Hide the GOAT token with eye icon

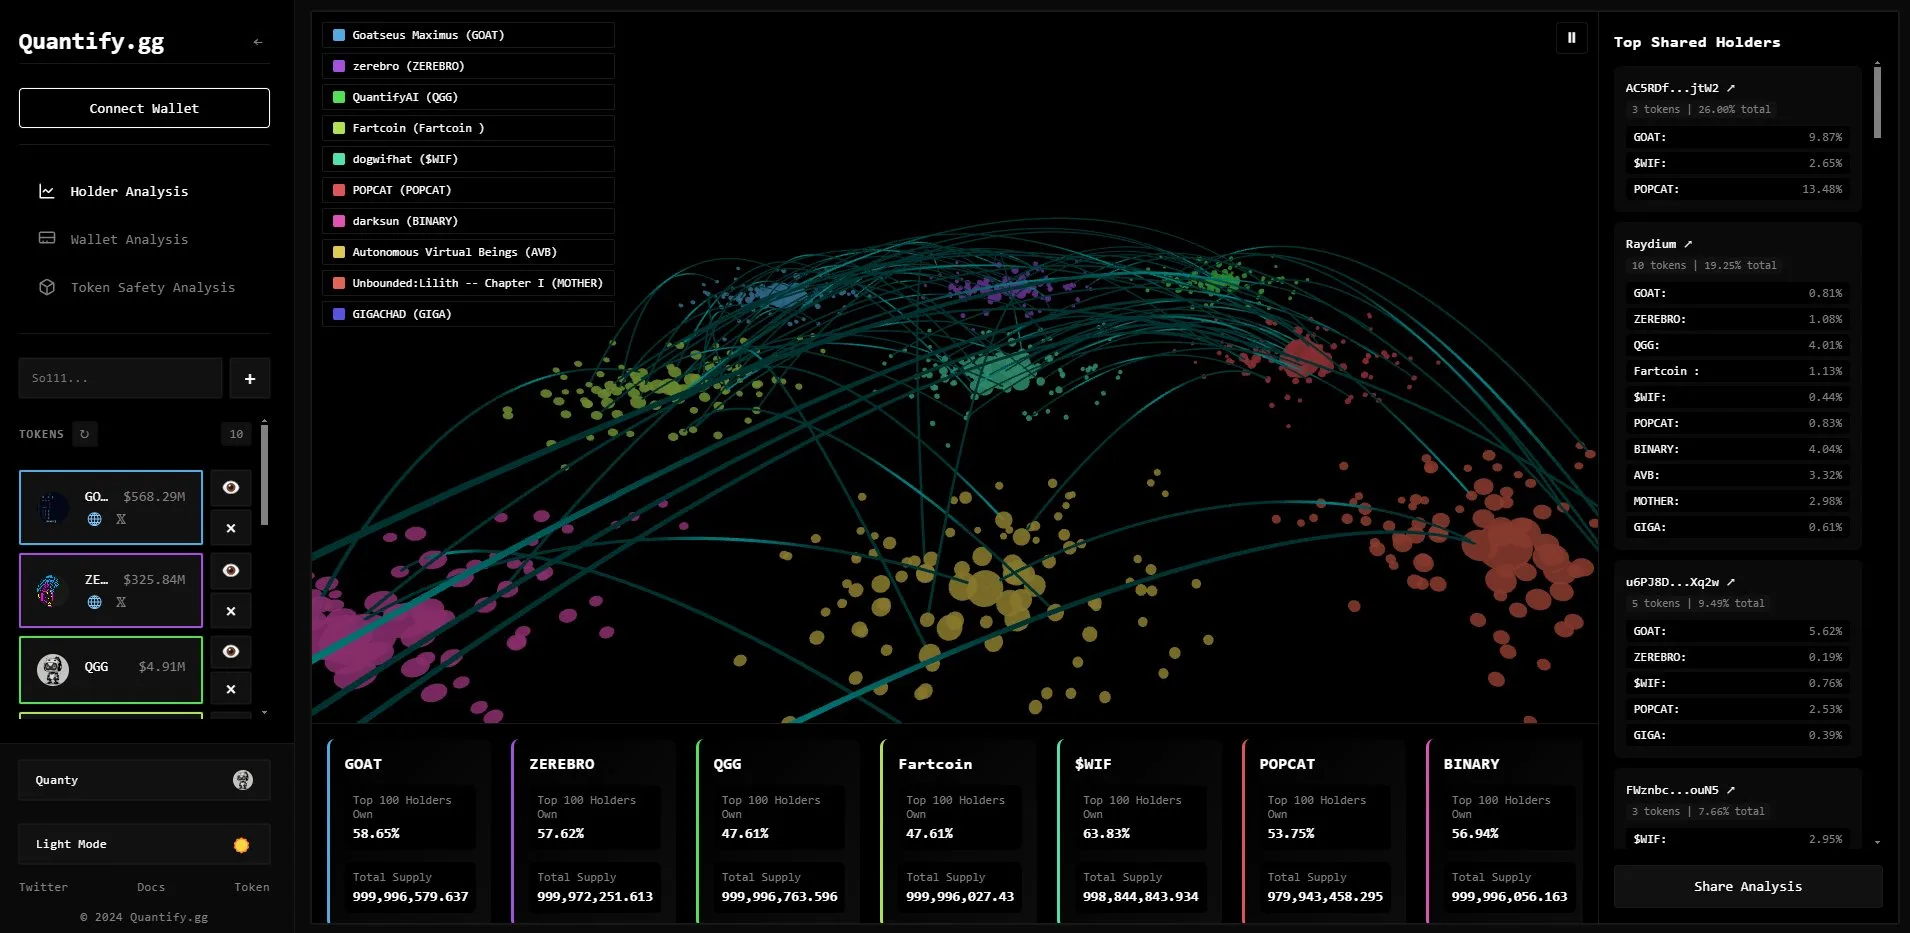(231, 487)
